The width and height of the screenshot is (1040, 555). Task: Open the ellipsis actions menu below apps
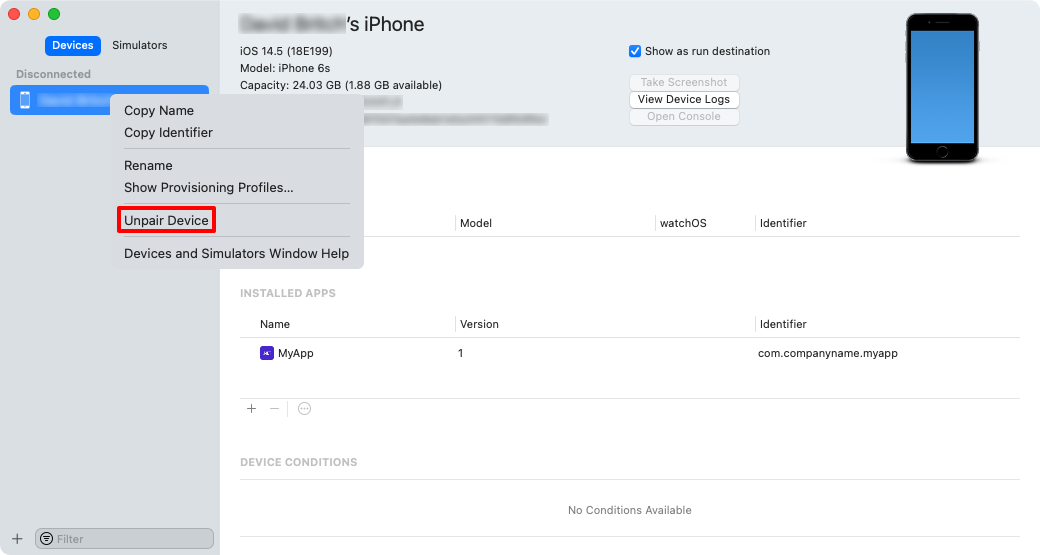click(x=304, y=408)
